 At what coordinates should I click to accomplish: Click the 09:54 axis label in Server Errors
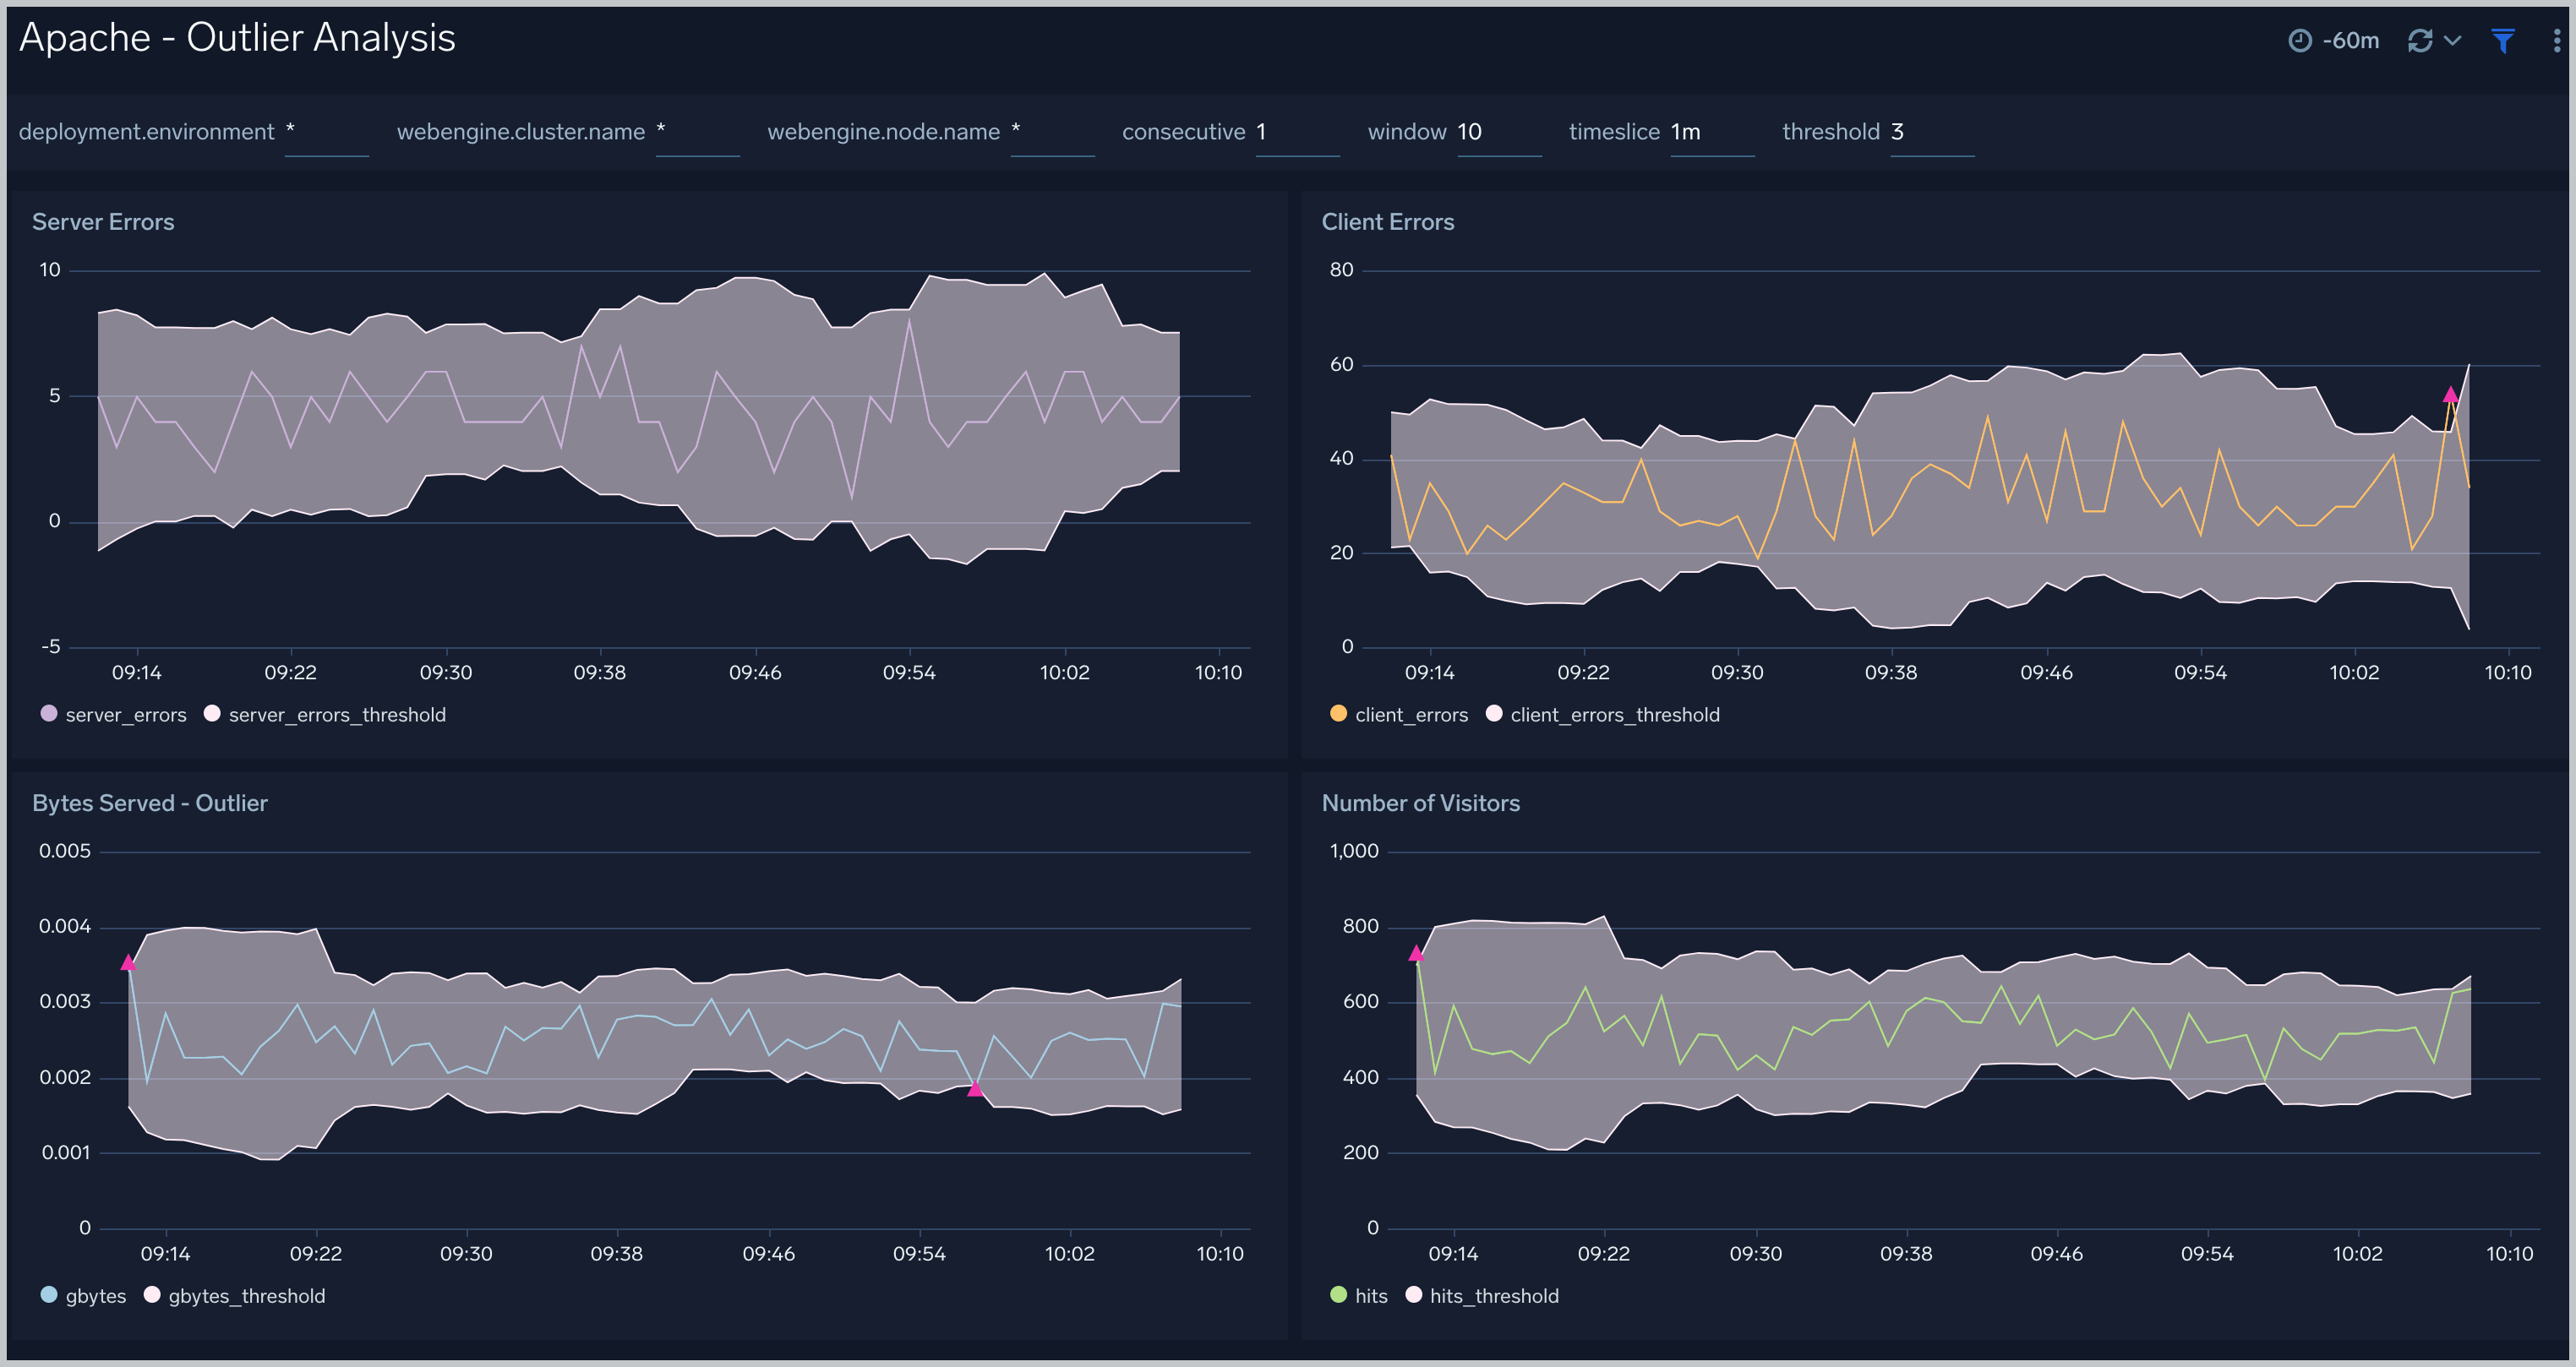tap(909, 673)
